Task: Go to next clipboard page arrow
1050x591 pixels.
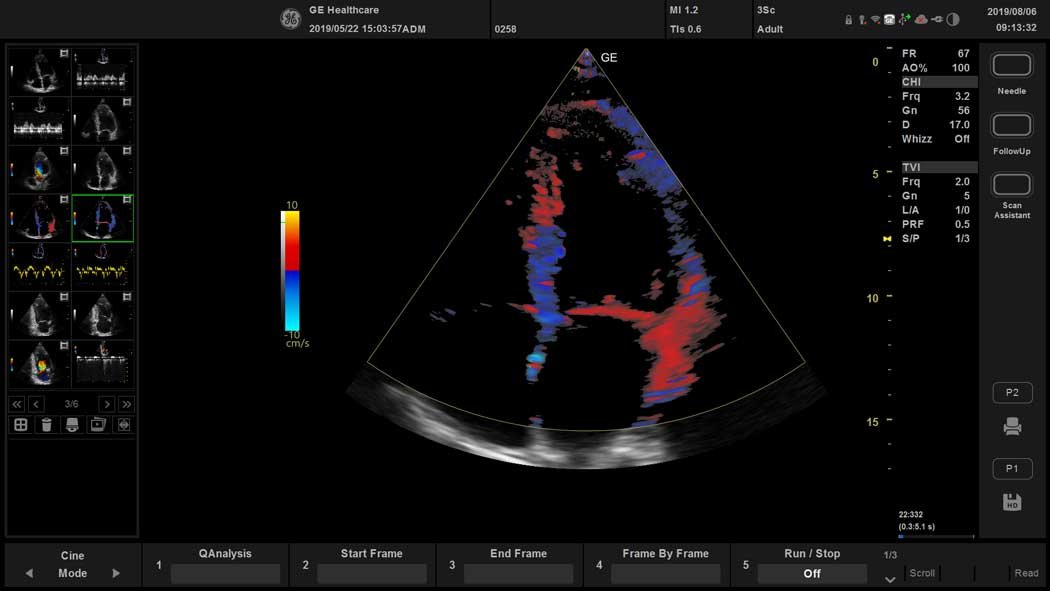Action: 106,404
